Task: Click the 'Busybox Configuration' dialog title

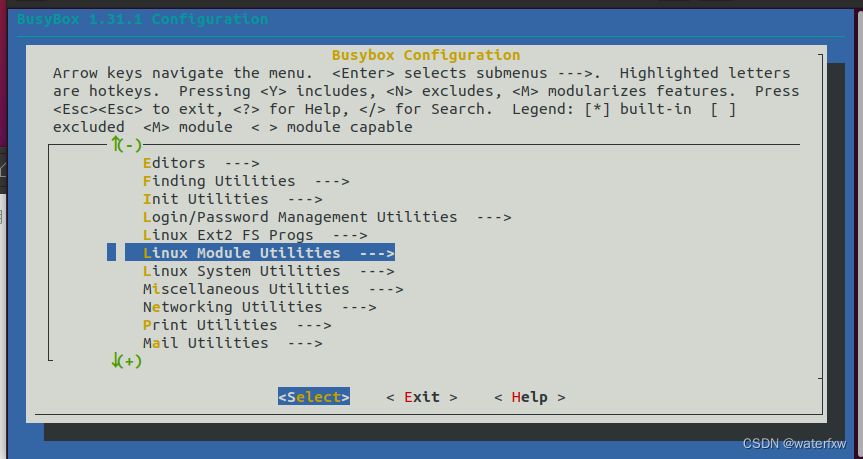Action: point(426,55)
